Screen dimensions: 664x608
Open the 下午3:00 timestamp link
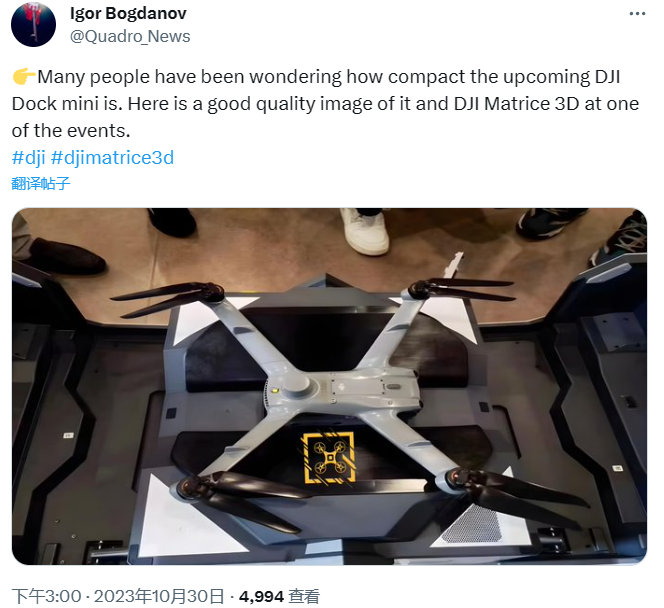(x=46, y=597)
